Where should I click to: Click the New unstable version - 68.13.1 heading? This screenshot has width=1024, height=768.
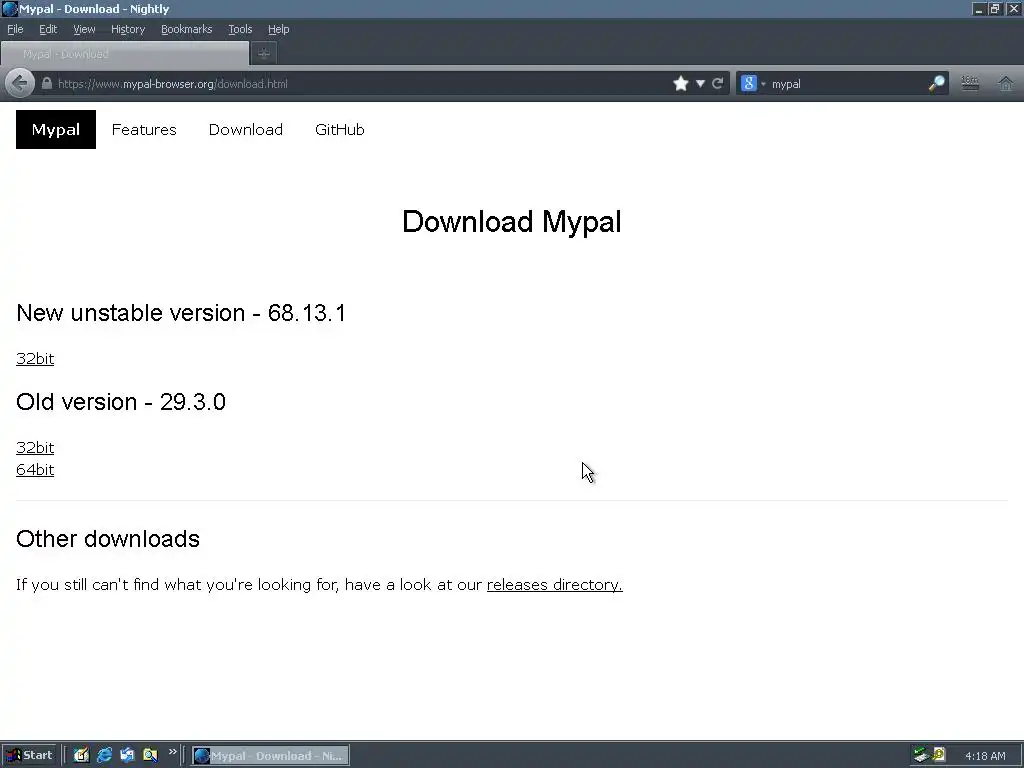pos(181,313)
